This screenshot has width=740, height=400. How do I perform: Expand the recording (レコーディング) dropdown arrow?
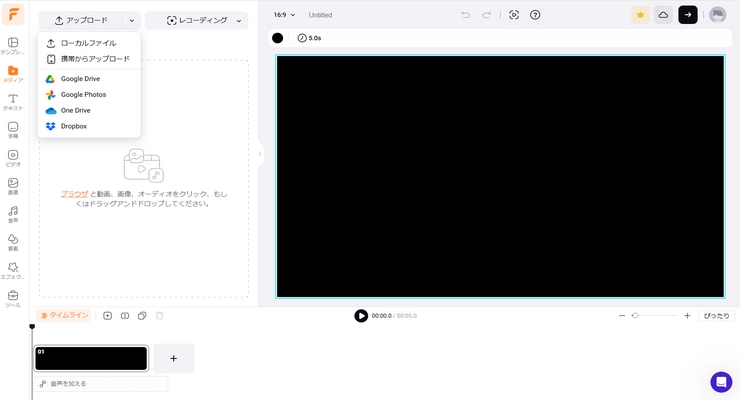coord(238,20)
